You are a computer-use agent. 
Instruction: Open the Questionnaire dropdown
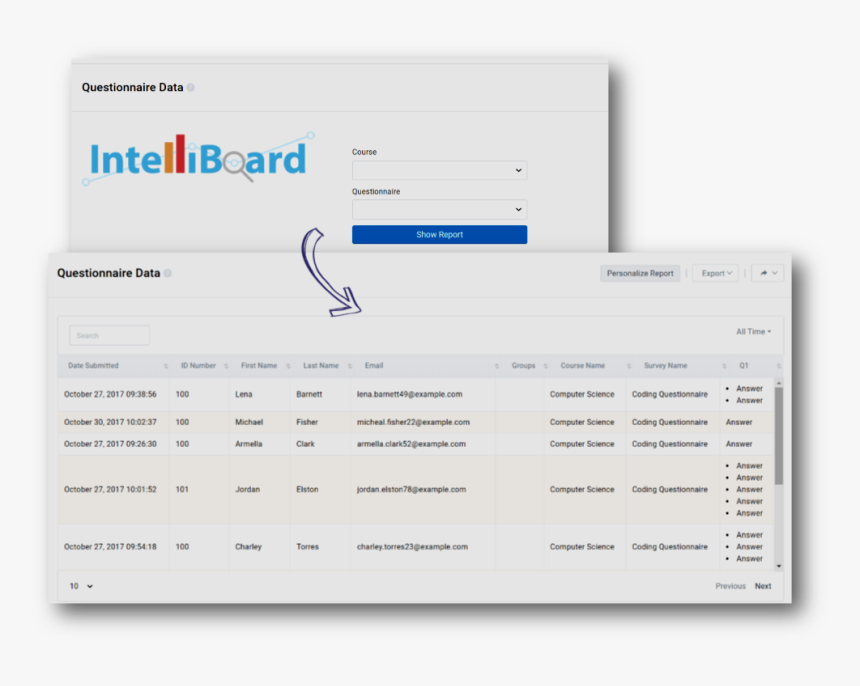(439, 209)
